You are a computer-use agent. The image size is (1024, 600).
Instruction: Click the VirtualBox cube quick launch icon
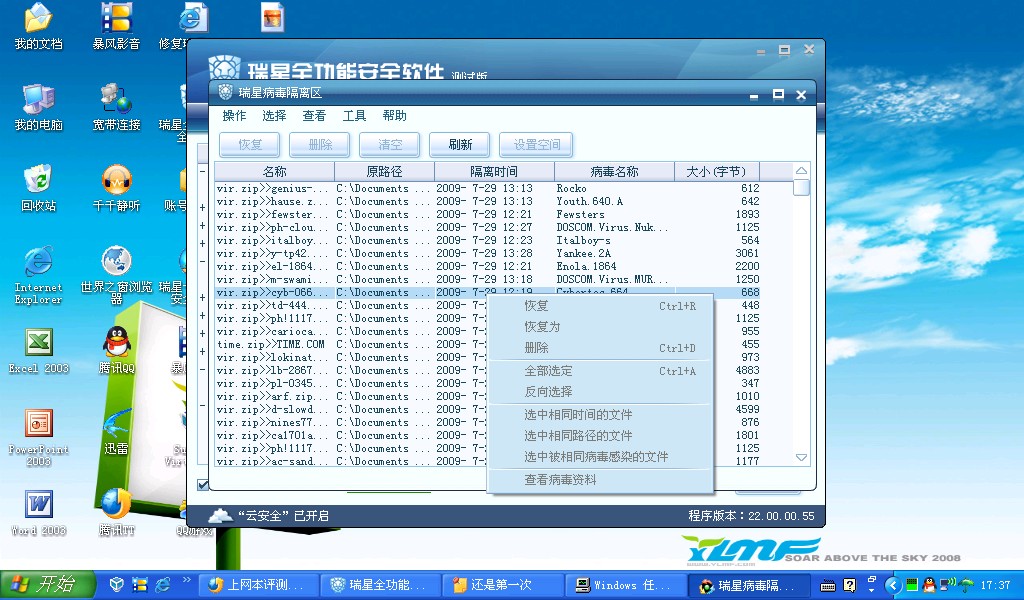tap(117, 584)
